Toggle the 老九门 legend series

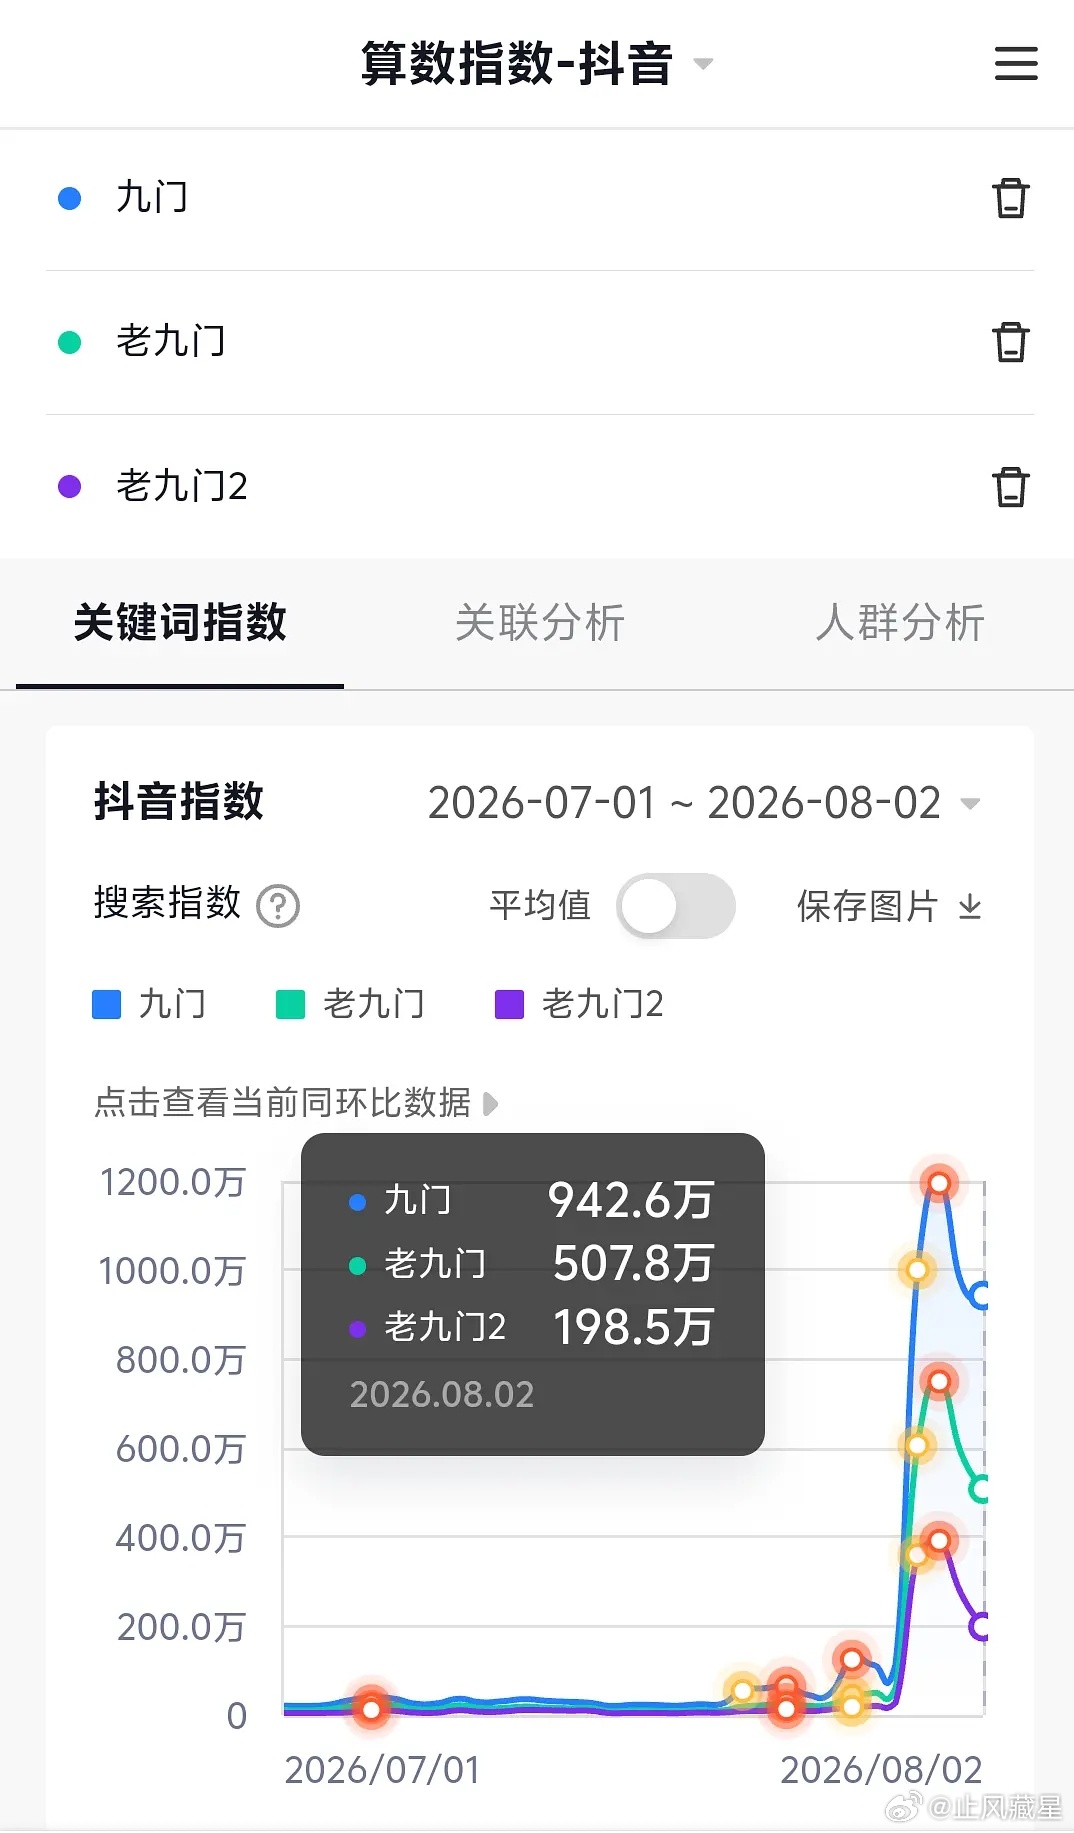click(351, 1004)
